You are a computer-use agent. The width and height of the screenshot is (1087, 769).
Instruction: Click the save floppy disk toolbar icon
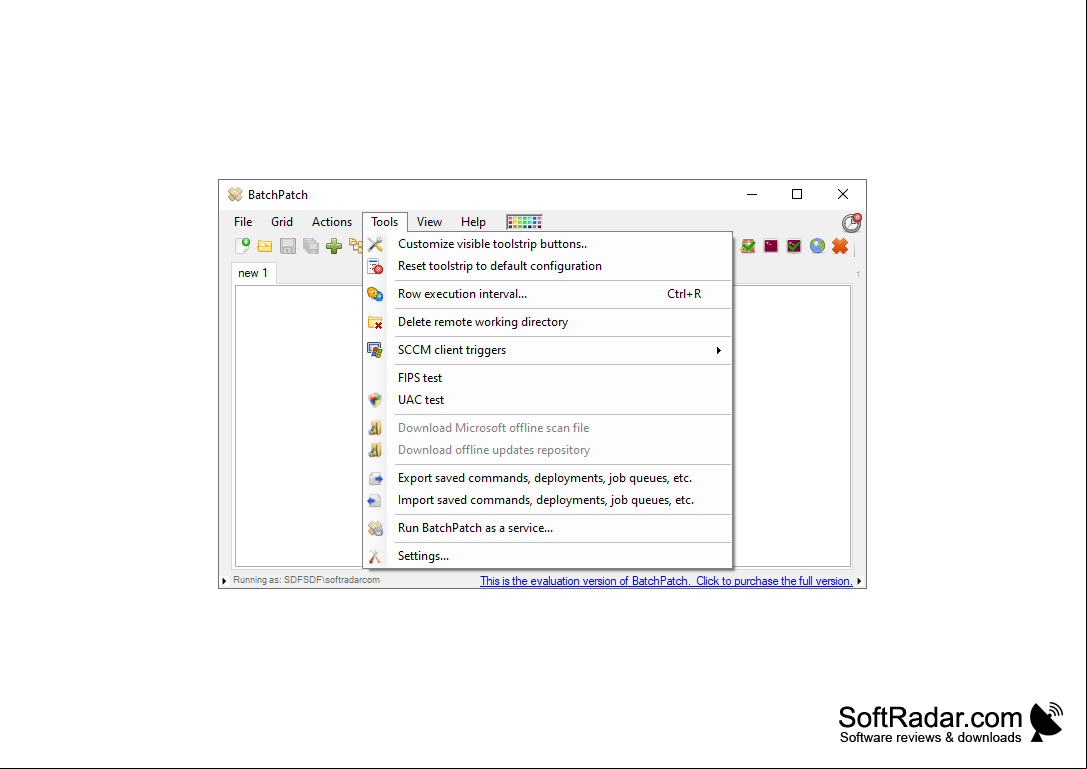288,245
